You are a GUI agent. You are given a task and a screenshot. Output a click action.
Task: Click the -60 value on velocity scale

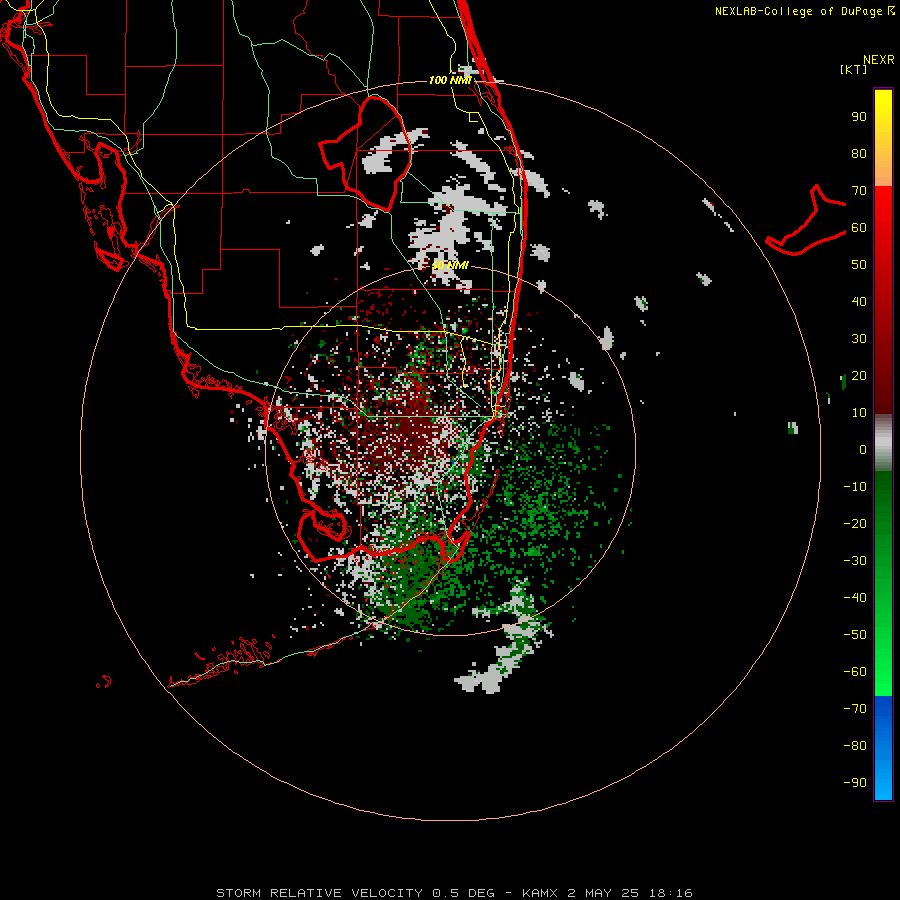pos(855,672)
